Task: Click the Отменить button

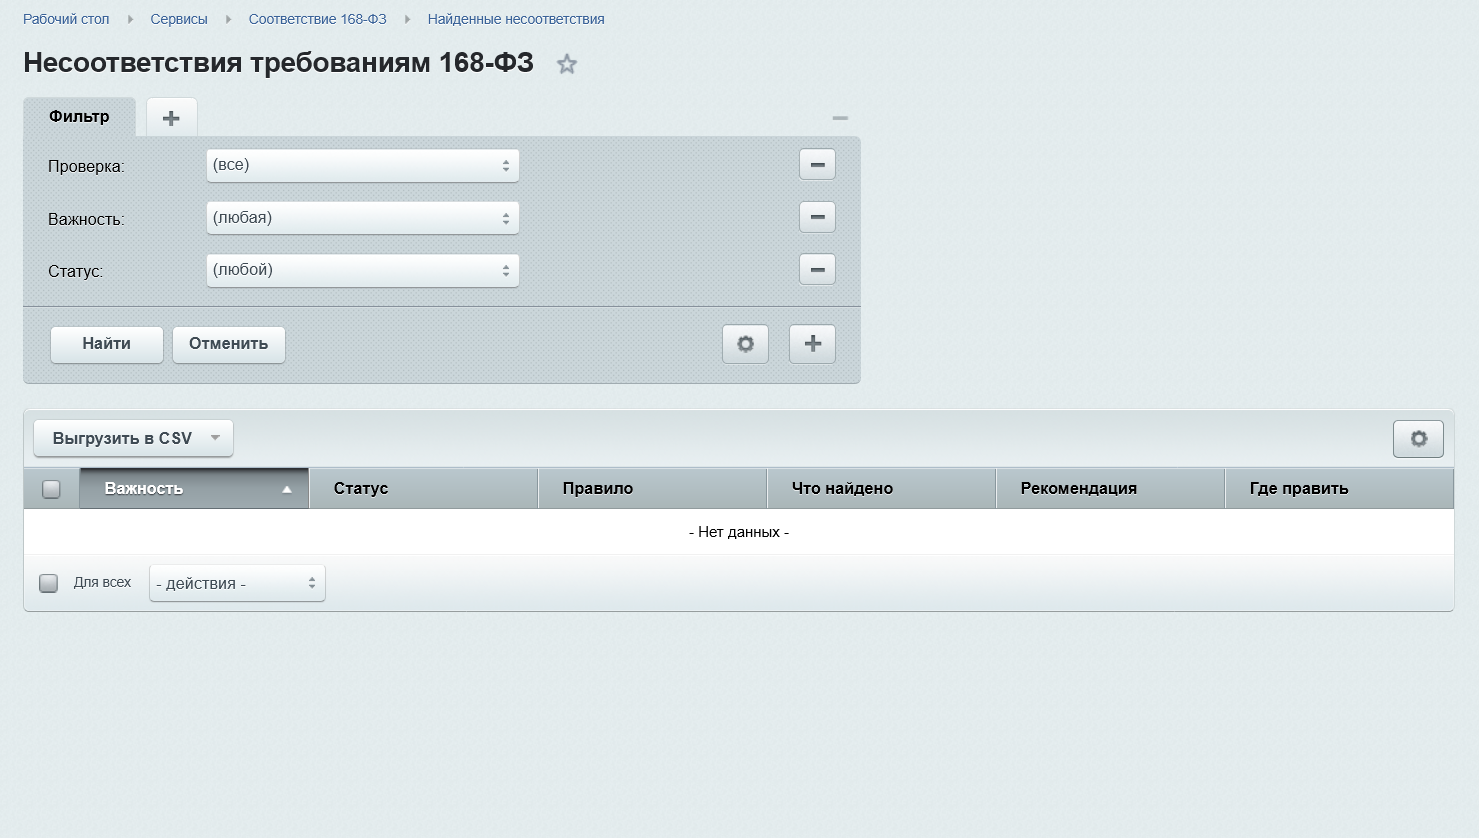Action: click(229, 344)
